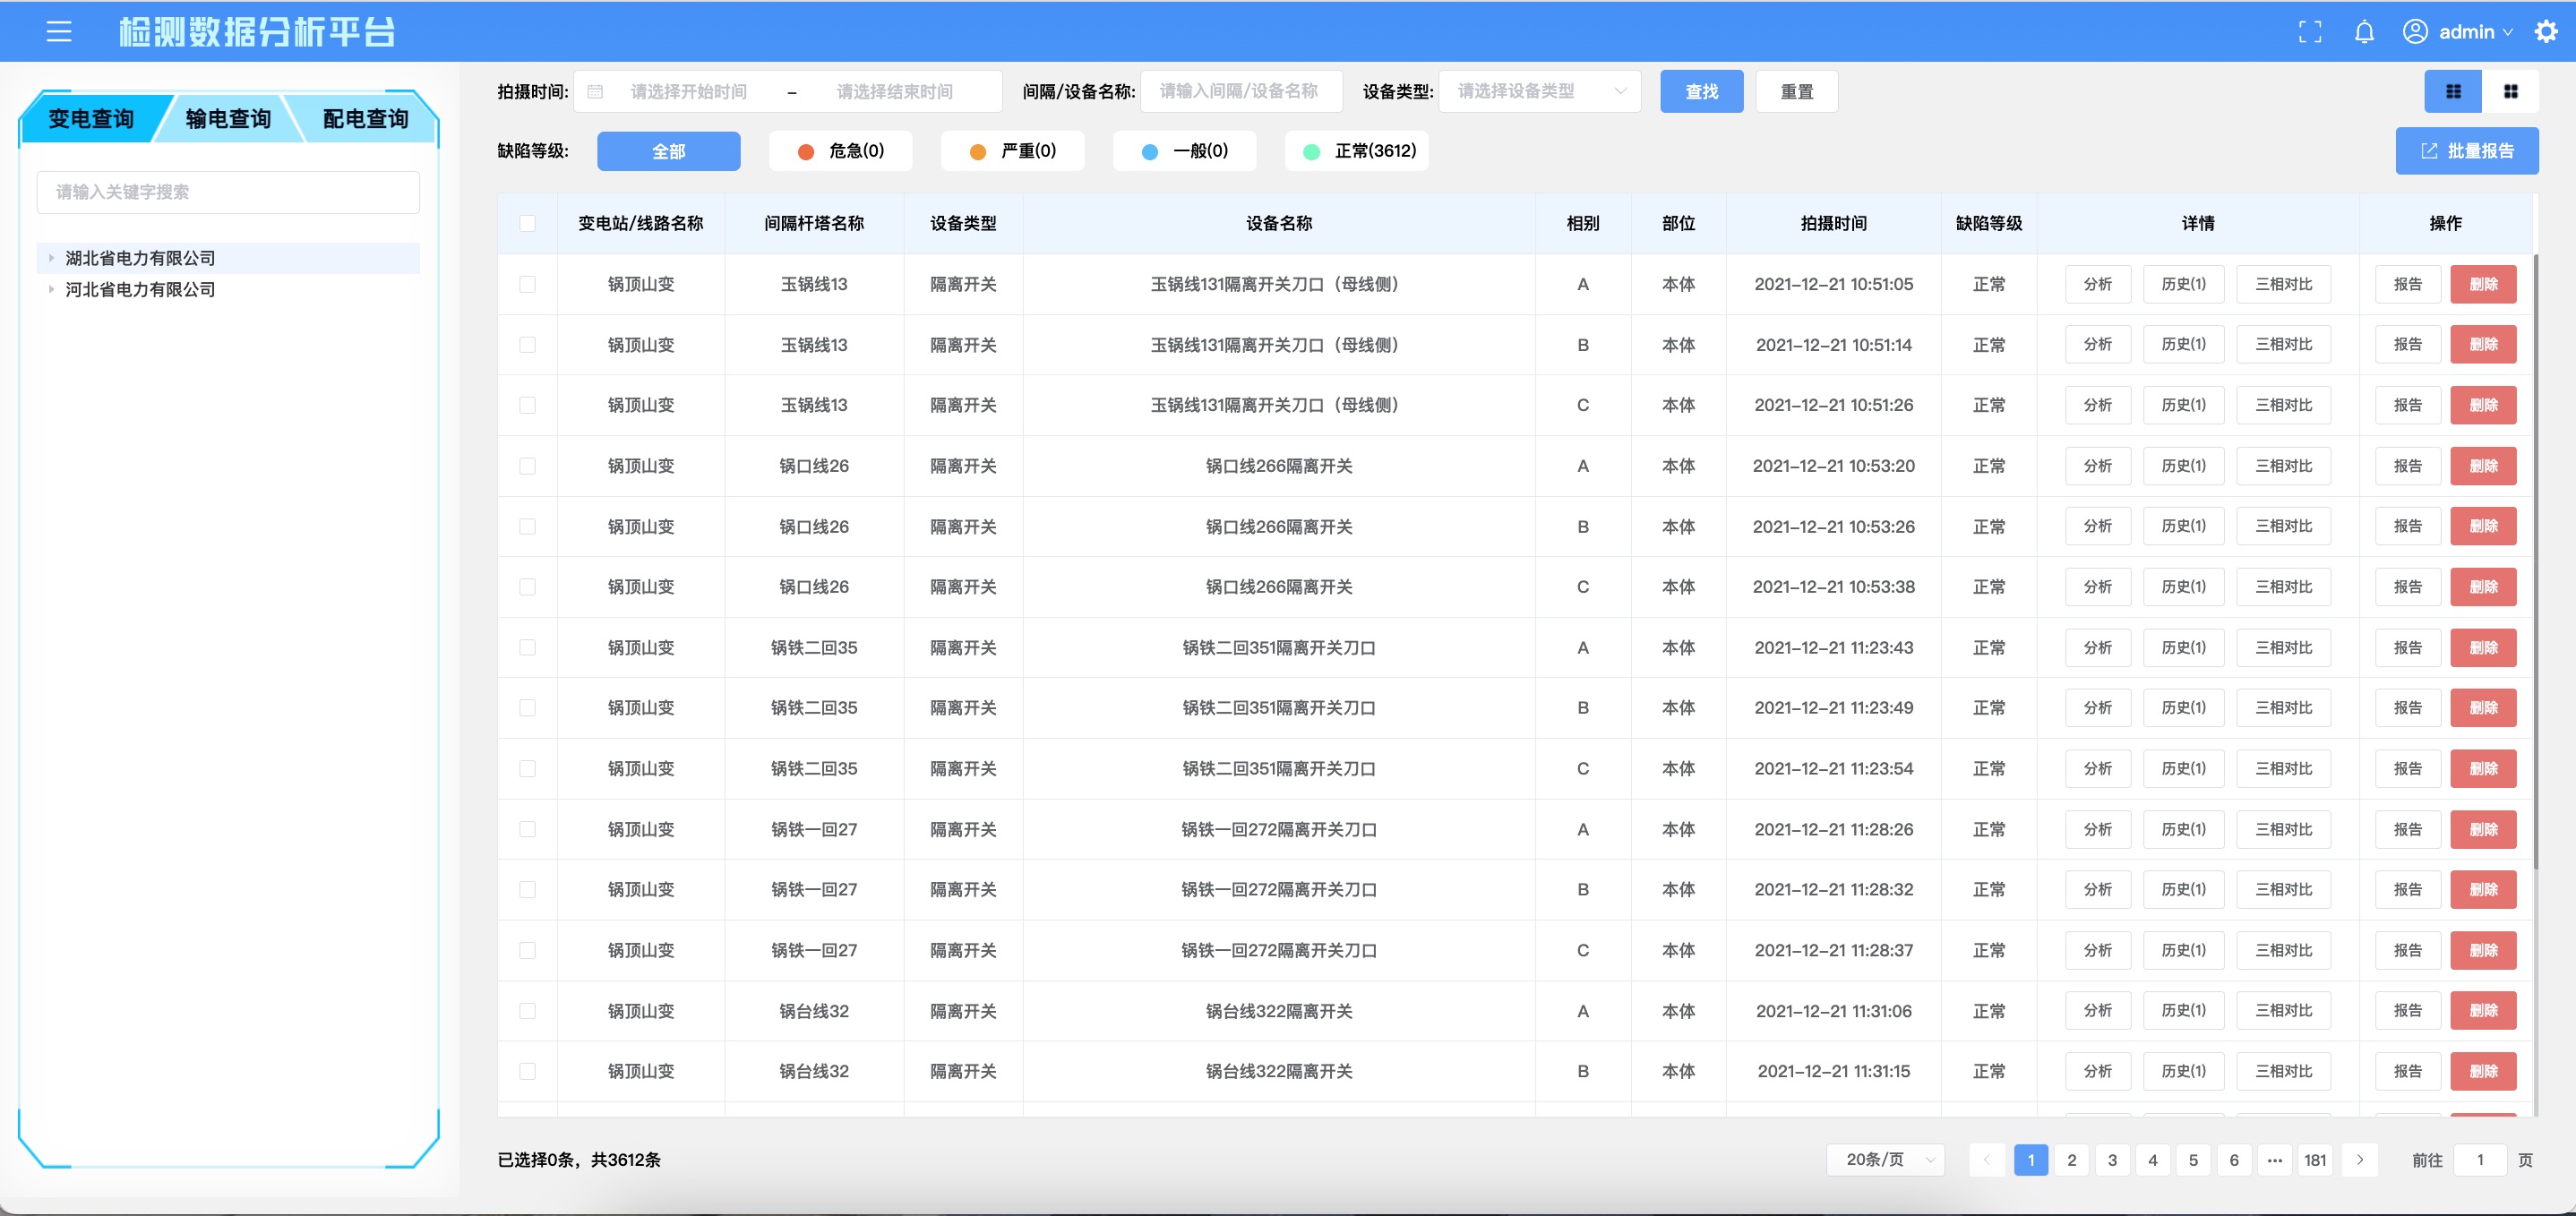Screen dimensions: 2576x1216
Task: Click the end time 请选择结束时间 field
Action: pos(895,92)
